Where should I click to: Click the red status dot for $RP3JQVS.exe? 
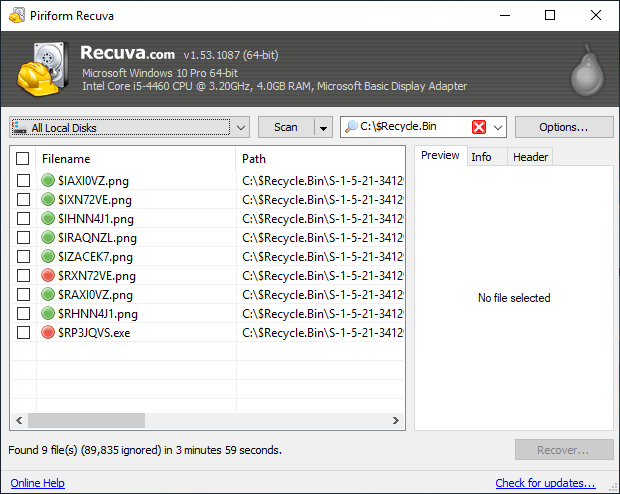tap(48, 332)
